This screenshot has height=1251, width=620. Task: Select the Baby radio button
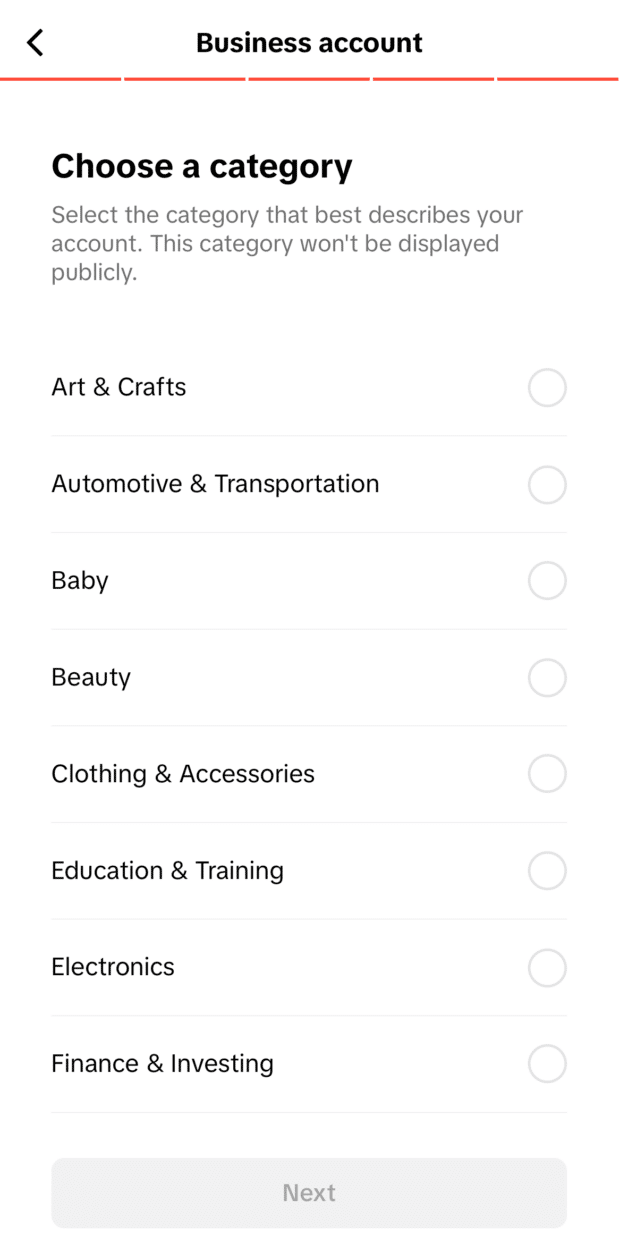tap(547, 581)
